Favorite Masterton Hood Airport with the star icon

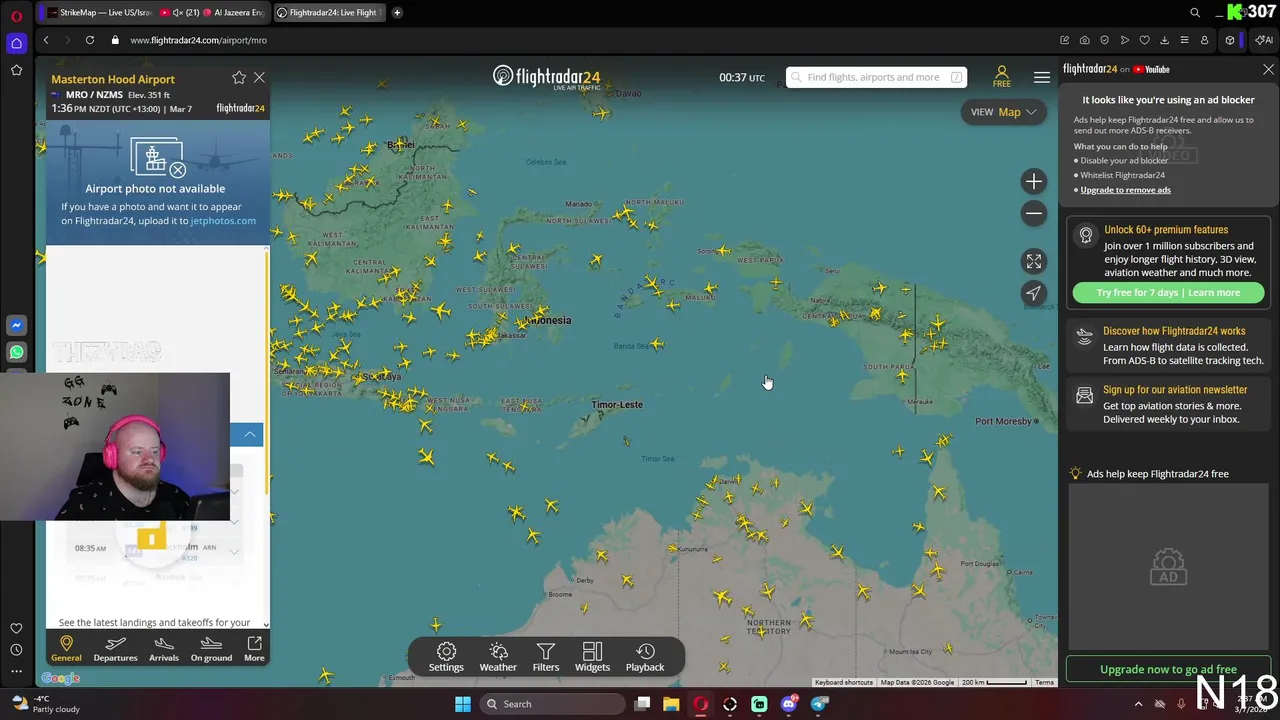(x=239, y=78)
